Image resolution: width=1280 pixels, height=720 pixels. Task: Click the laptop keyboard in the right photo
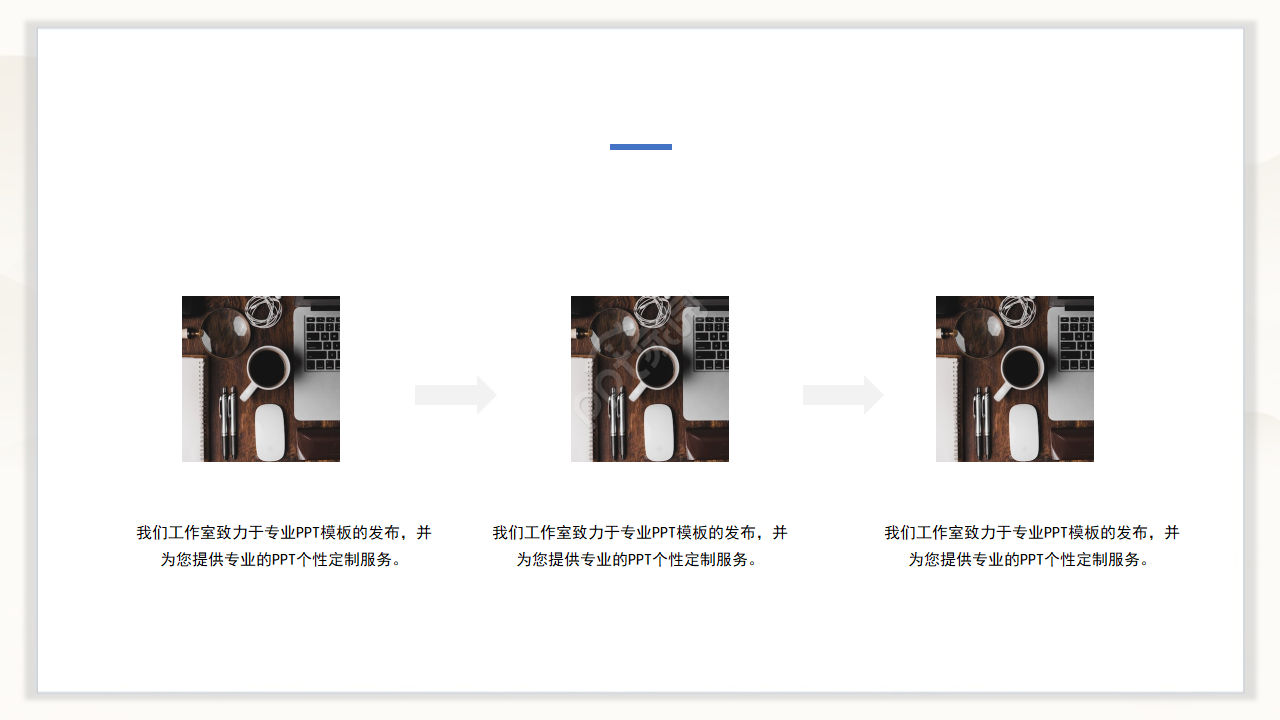click(1077, 343)
